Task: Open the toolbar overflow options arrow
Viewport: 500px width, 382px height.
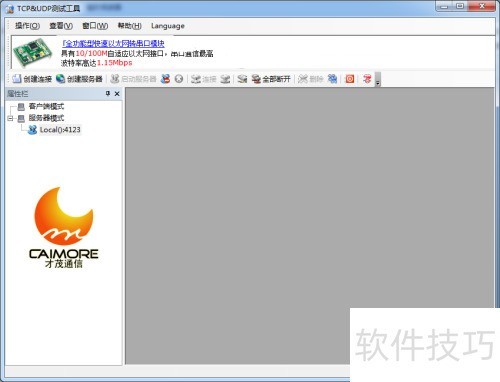Action: click(378, 79)
